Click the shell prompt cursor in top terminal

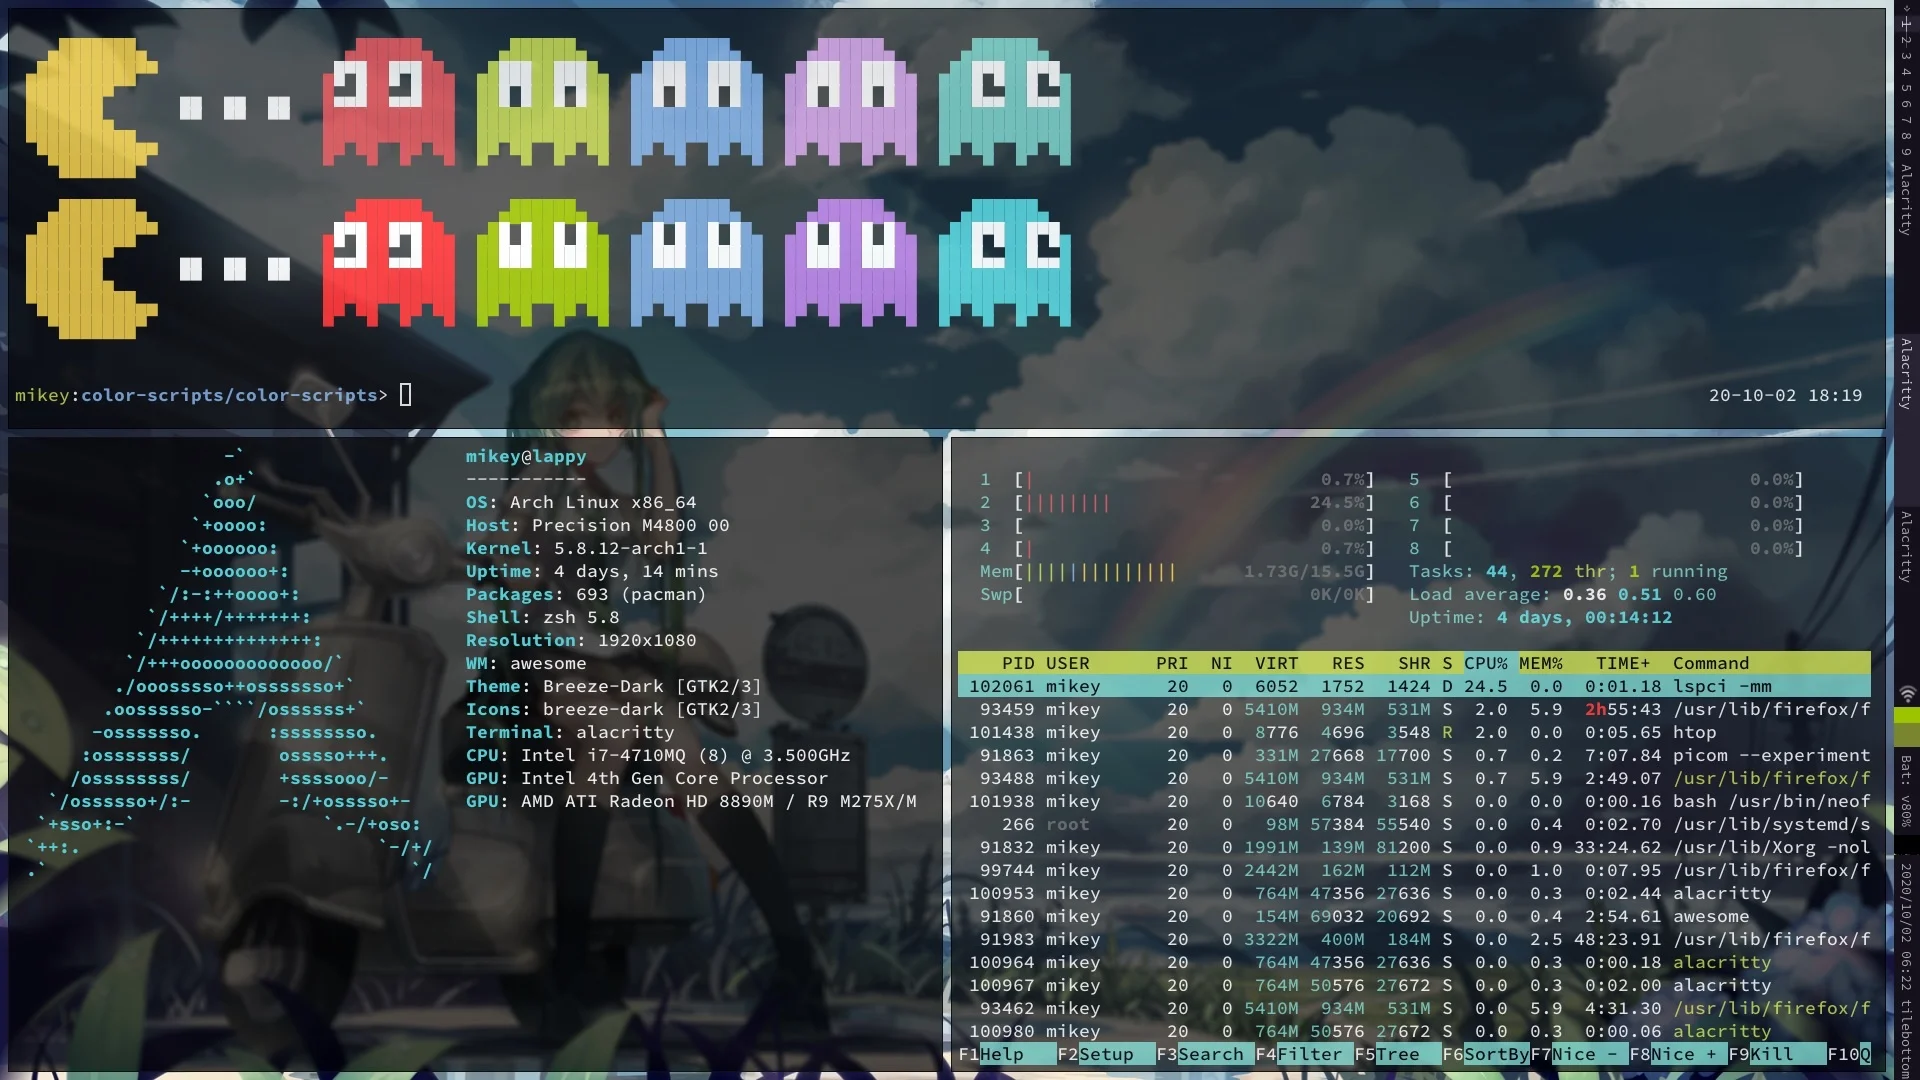click(405, 394)
